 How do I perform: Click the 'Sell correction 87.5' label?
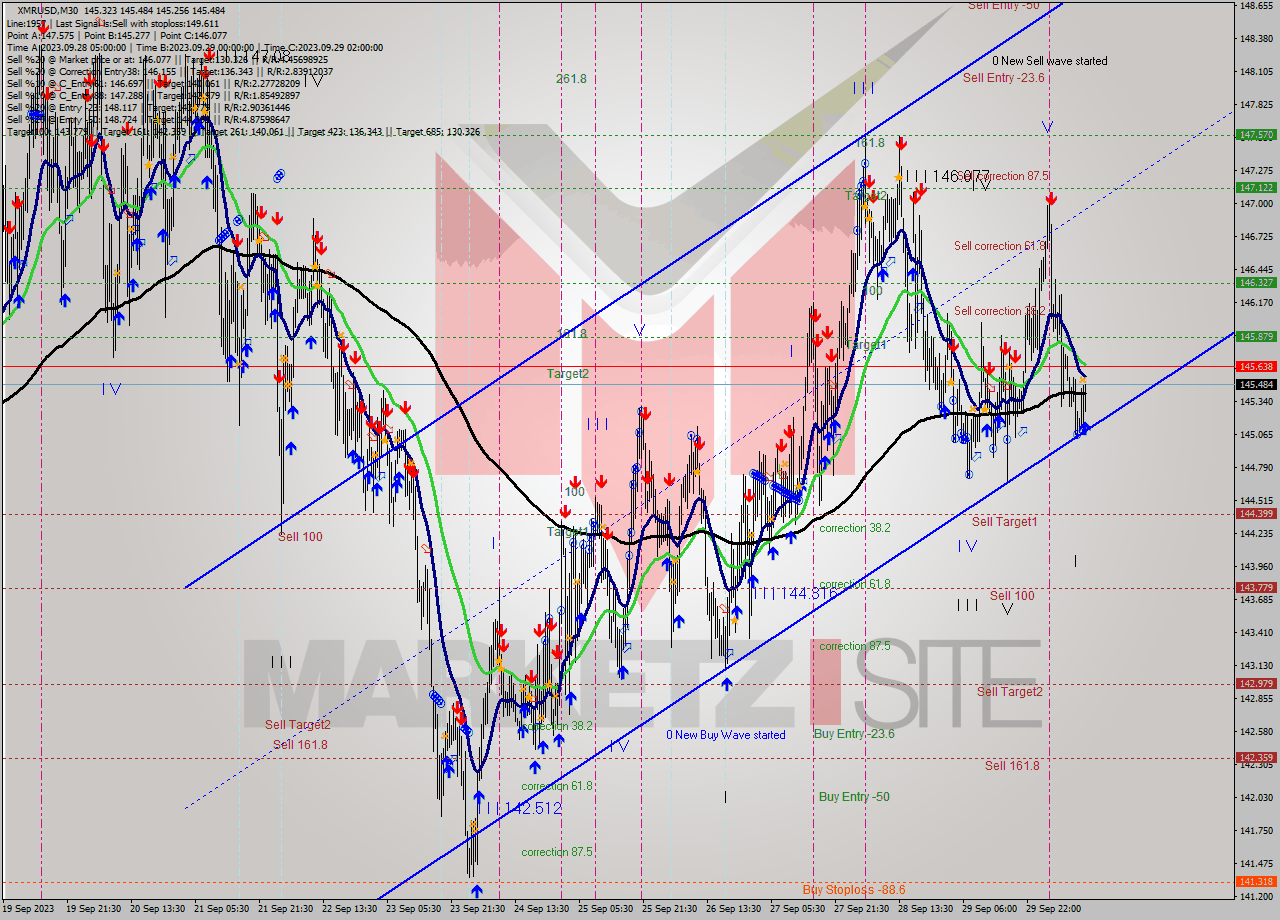1002,176
